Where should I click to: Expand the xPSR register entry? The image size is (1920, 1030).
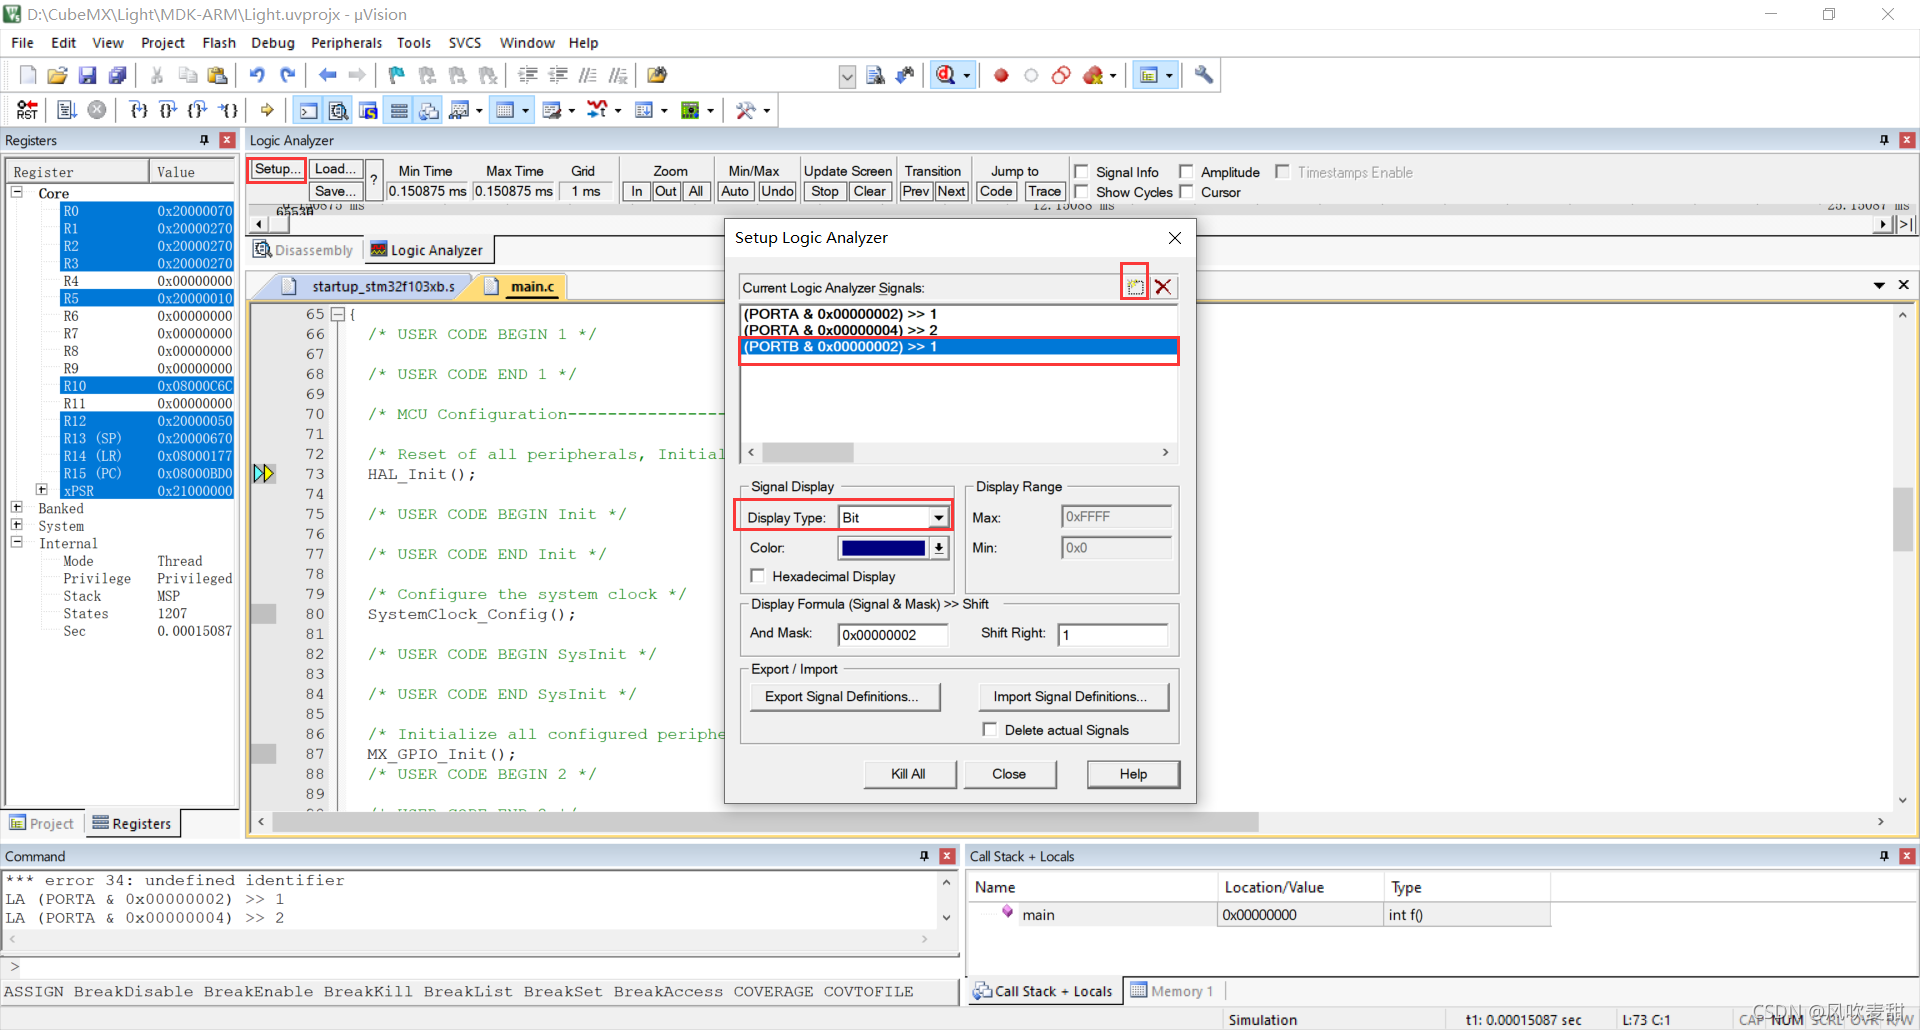click(42, 489)
